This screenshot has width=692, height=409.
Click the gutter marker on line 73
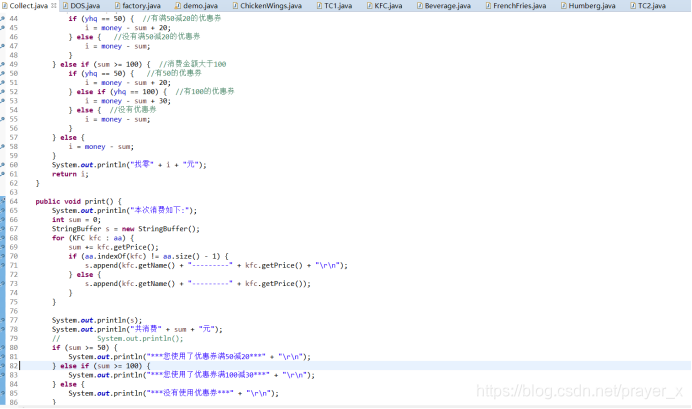pos(3,284)
